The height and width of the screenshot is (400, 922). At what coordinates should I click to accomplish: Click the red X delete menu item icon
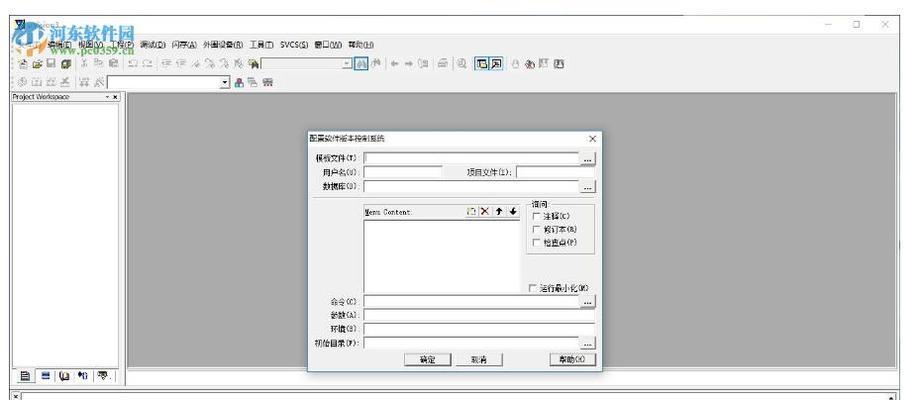tap(485, 212)
